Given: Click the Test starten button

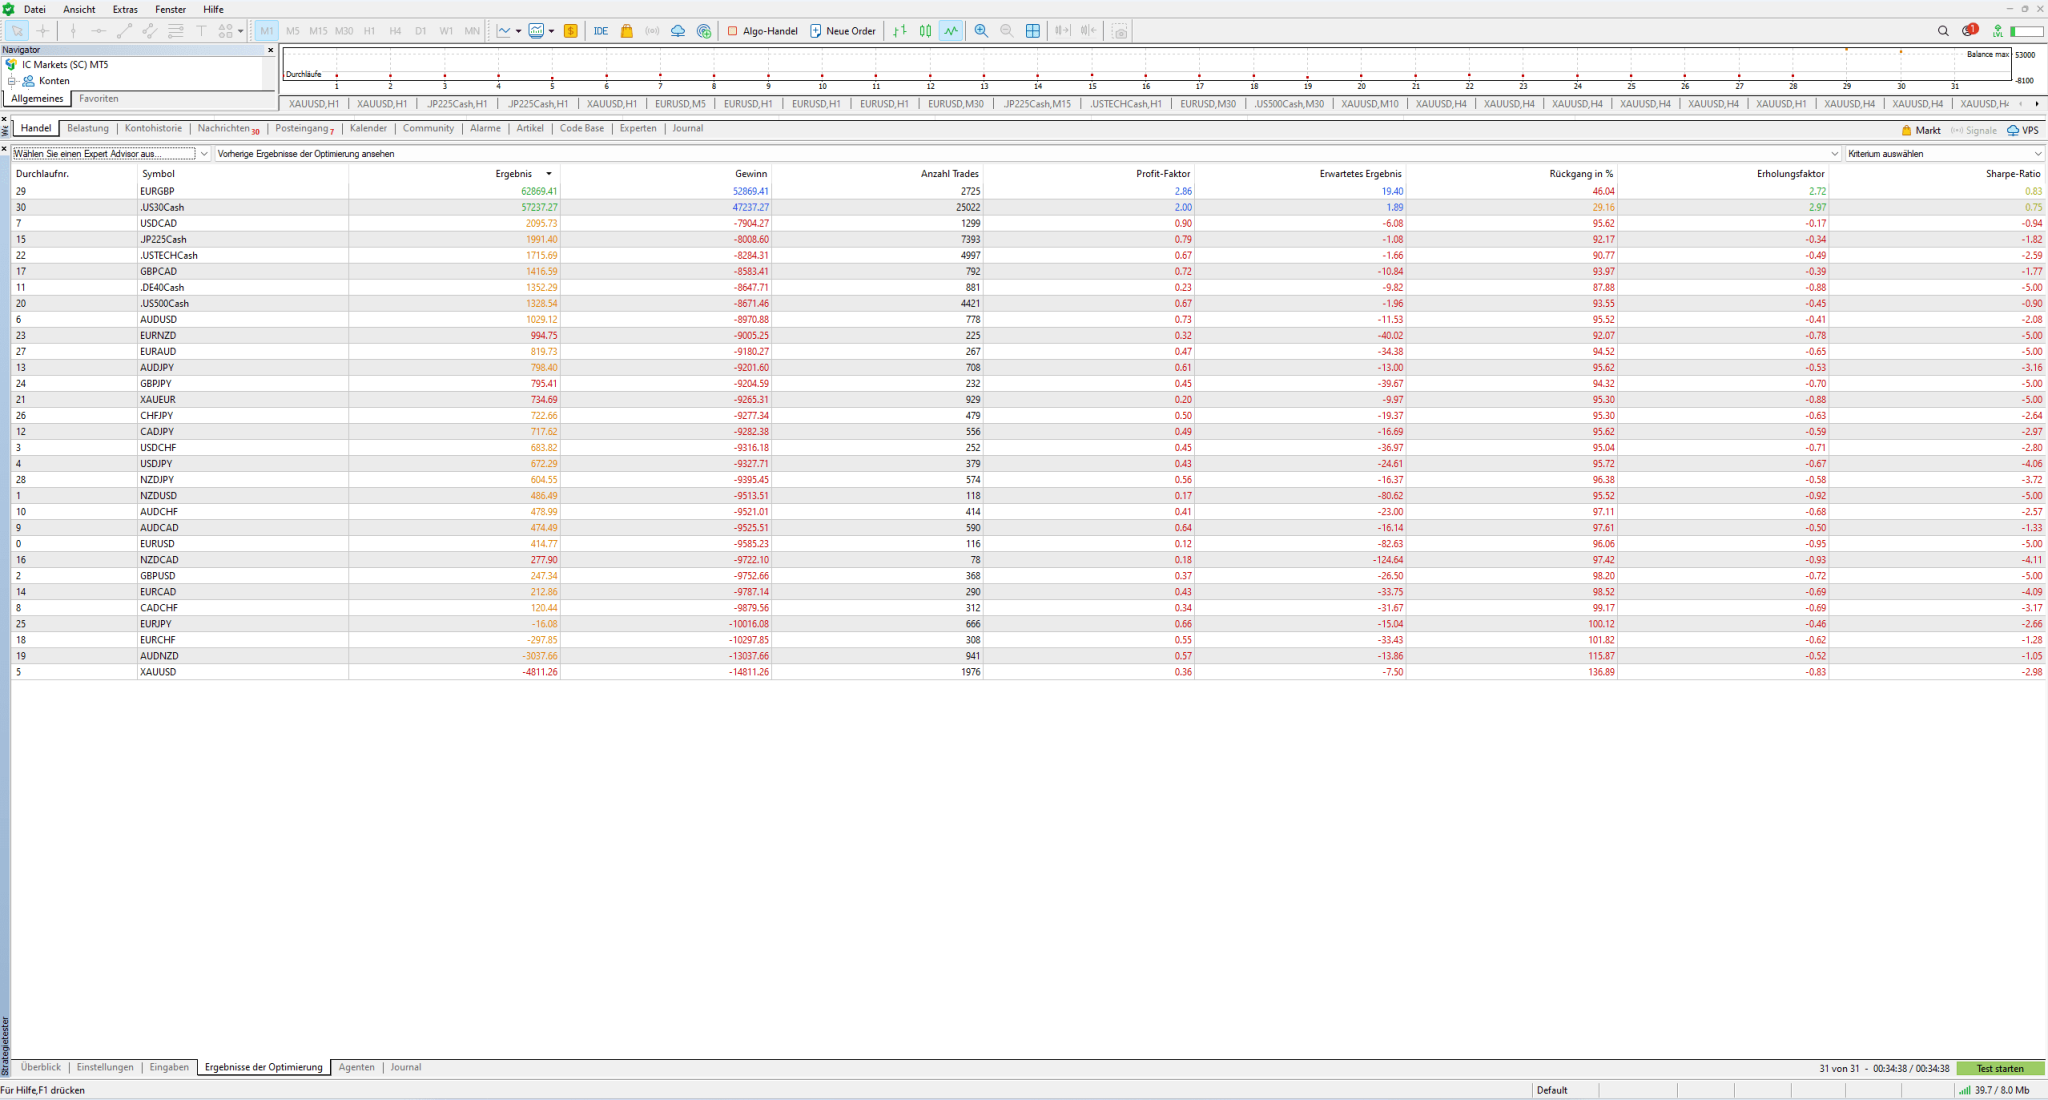Looking at the screenshot, I should 1999,1068.
